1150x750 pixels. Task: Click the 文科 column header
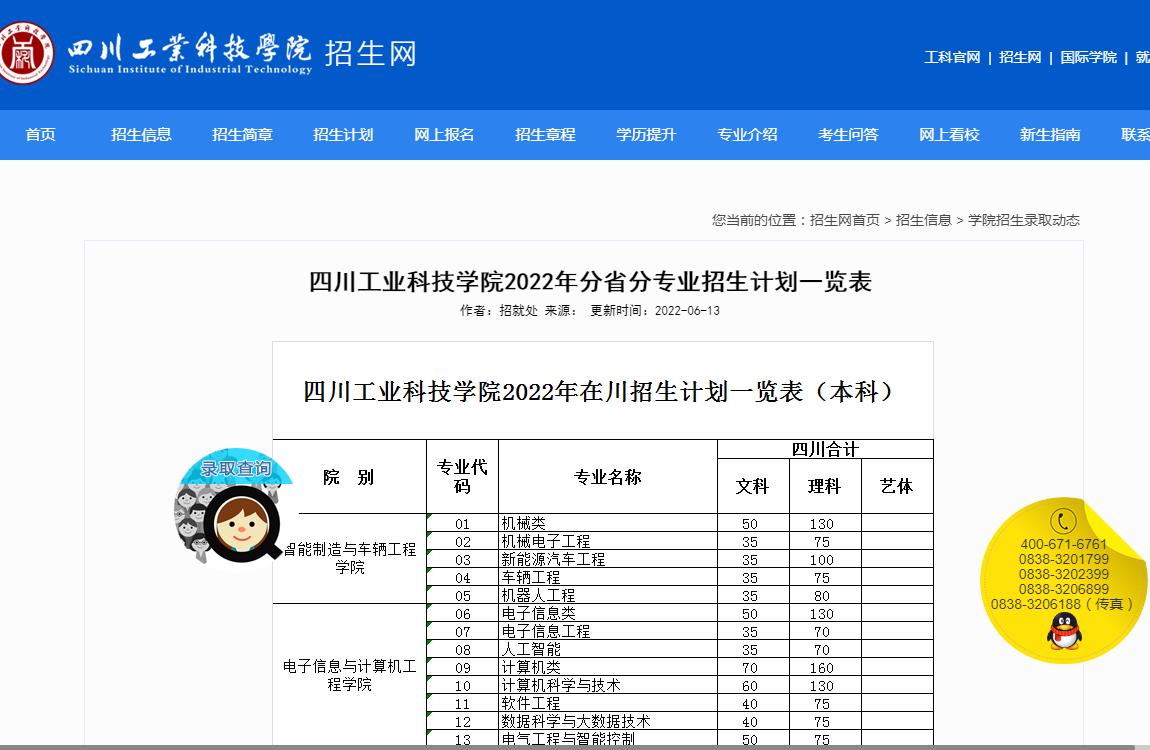click(752, 486)
